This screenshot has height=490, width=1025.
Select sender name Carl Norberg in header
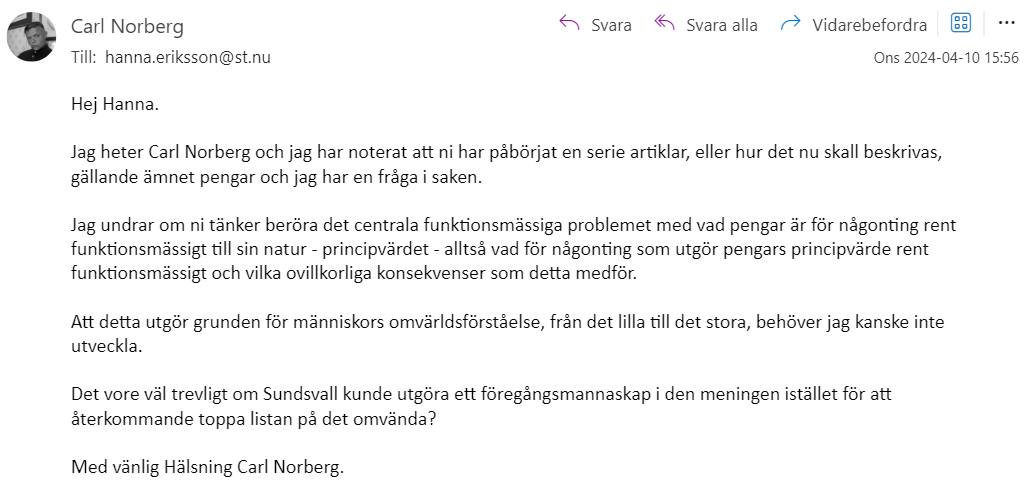click(127, 26)
